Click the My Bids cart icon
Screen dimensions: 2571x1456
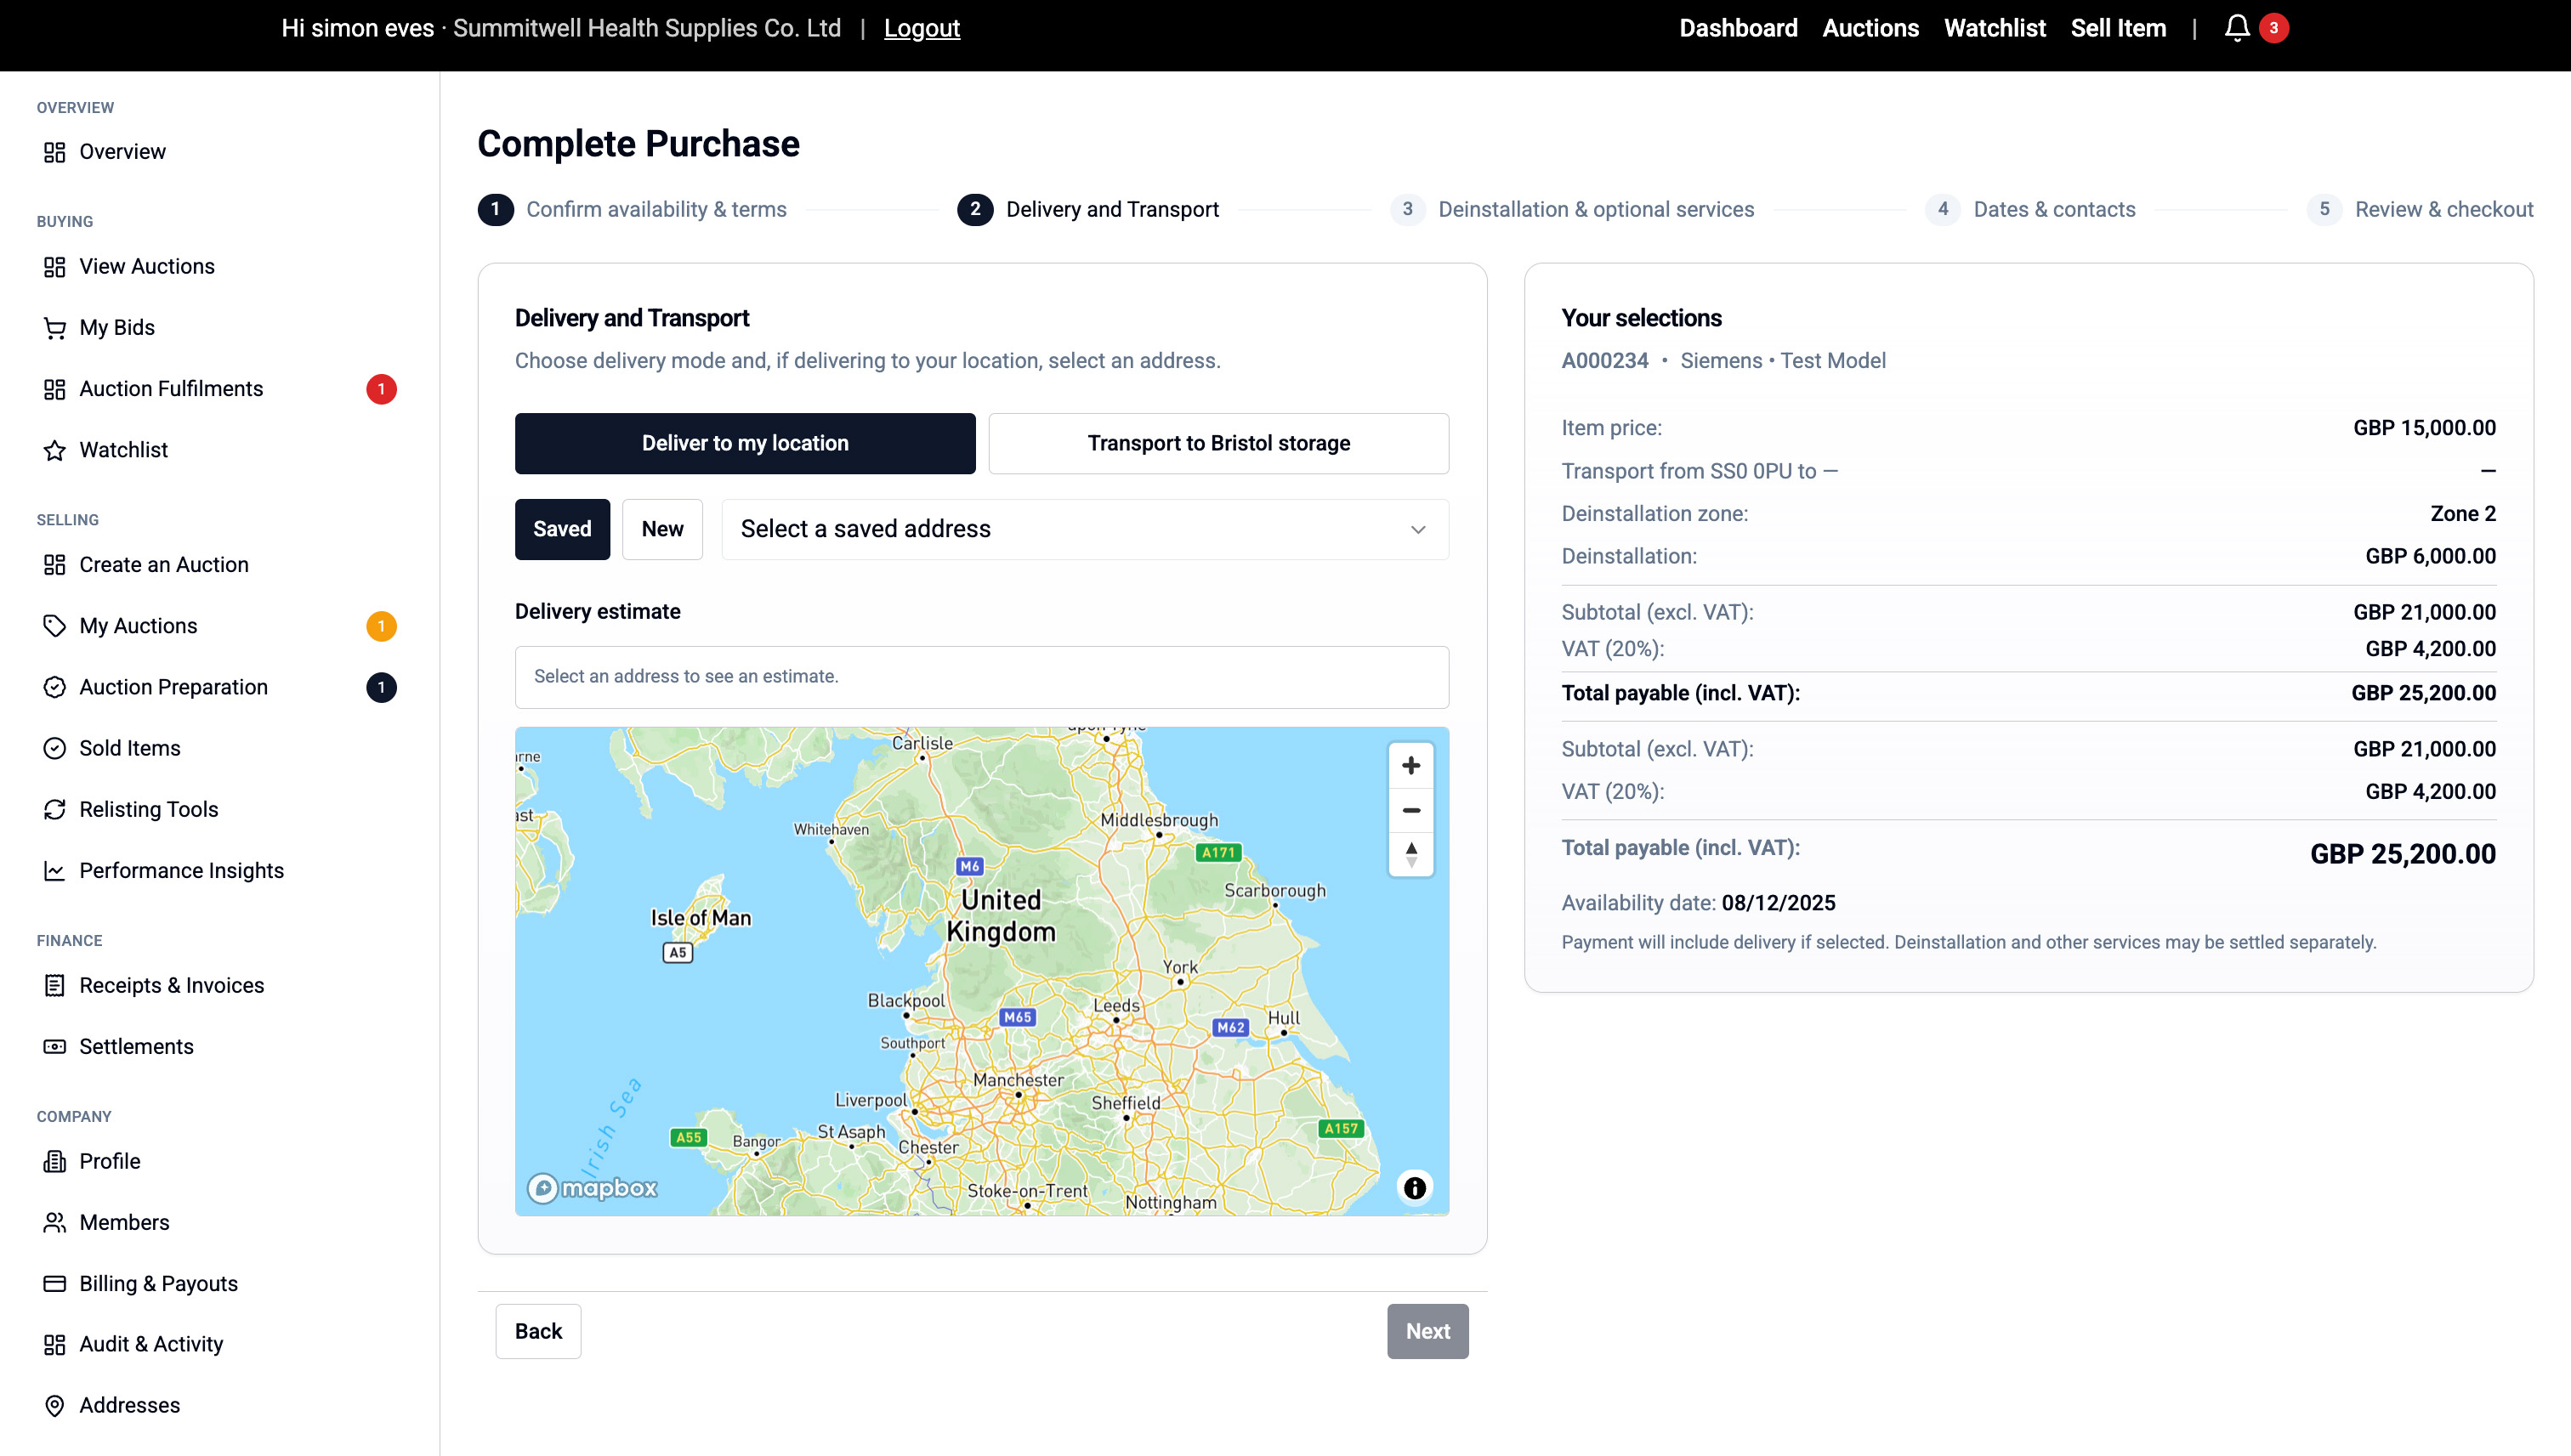click(x=55, y=328)
